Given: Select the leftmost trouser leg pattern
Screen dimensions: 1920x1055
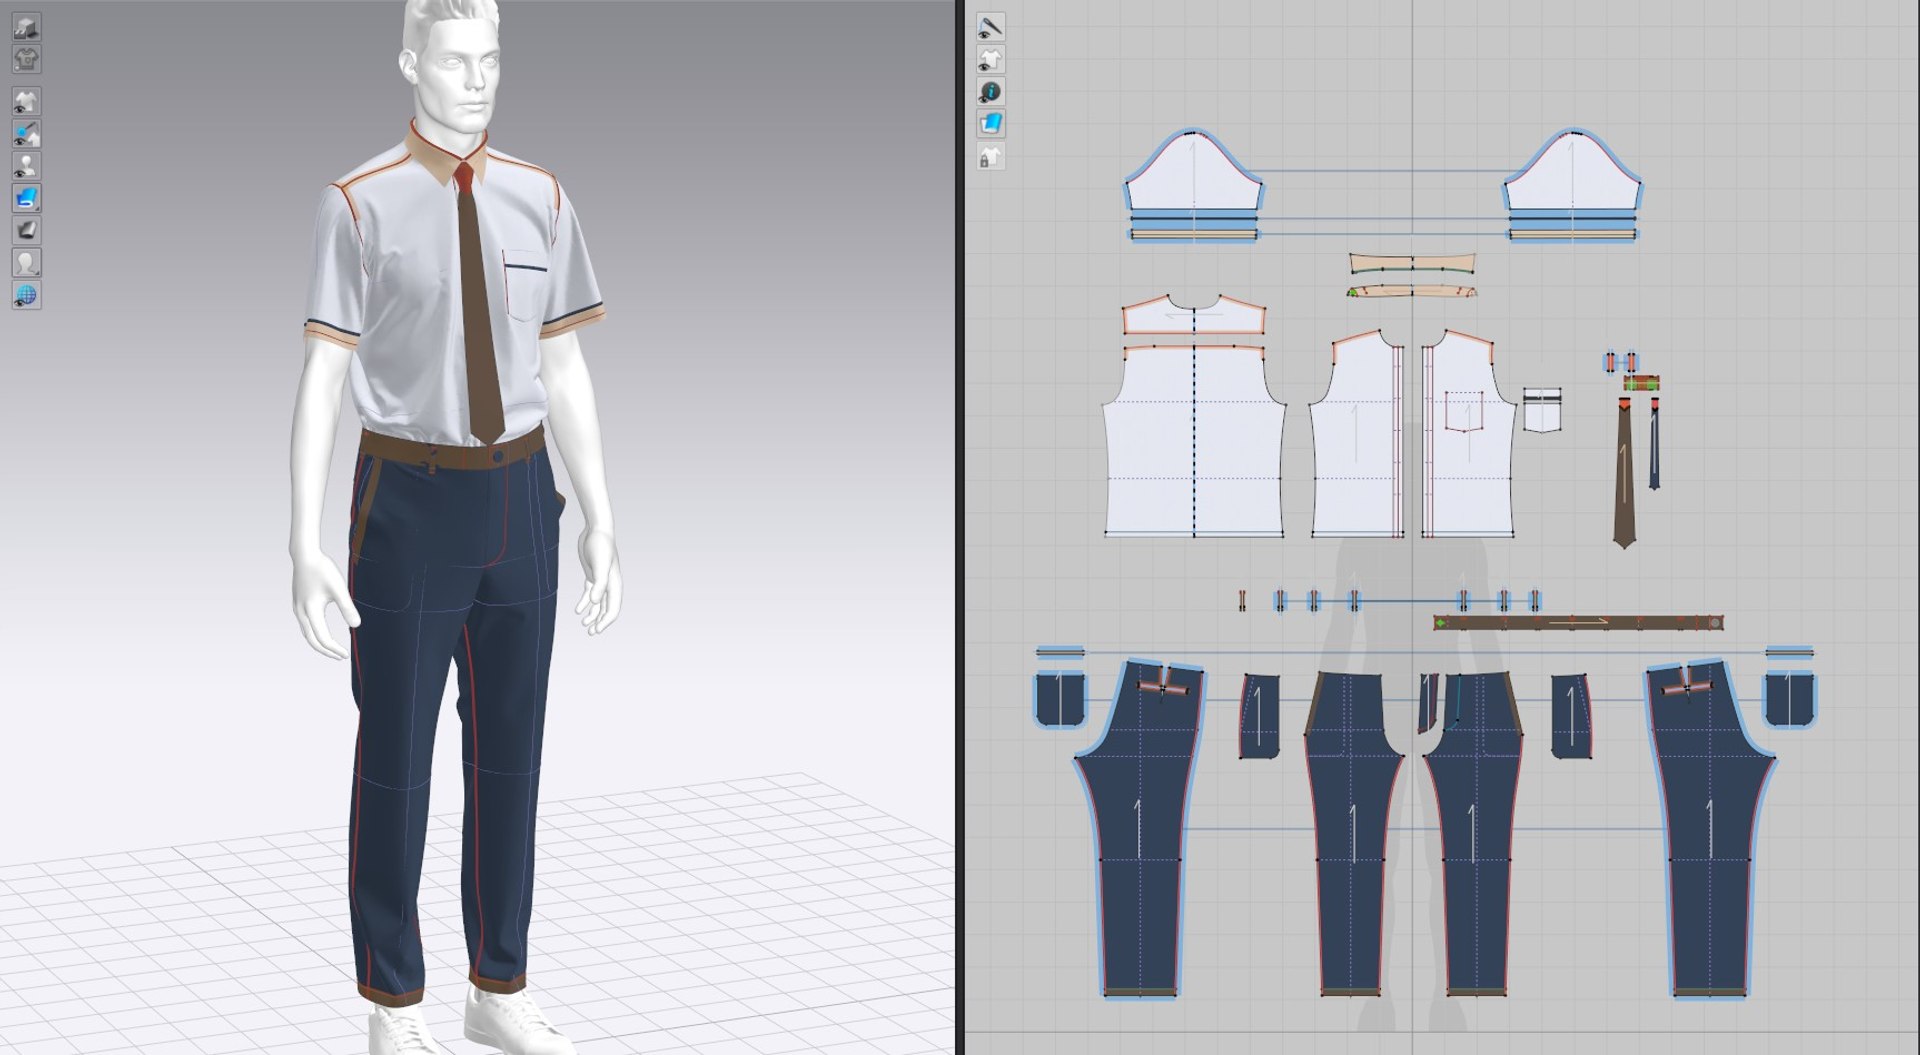Looking at the screenshot, I should 1140,830.
